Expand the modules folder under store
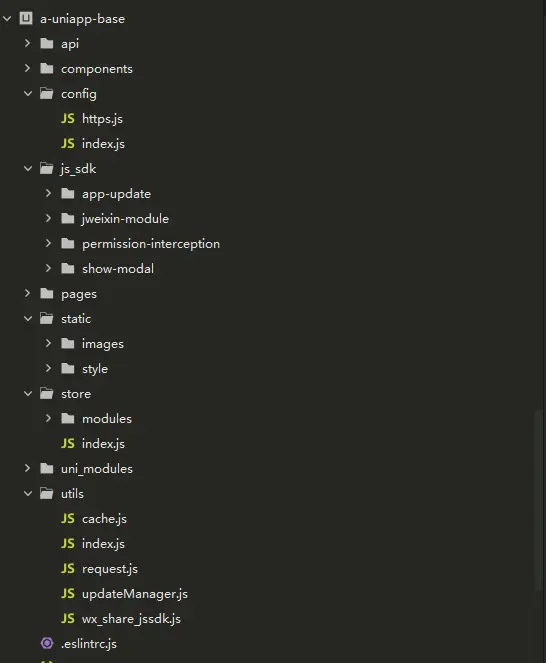This screenshot has height=663, width=546. (48, 418)
